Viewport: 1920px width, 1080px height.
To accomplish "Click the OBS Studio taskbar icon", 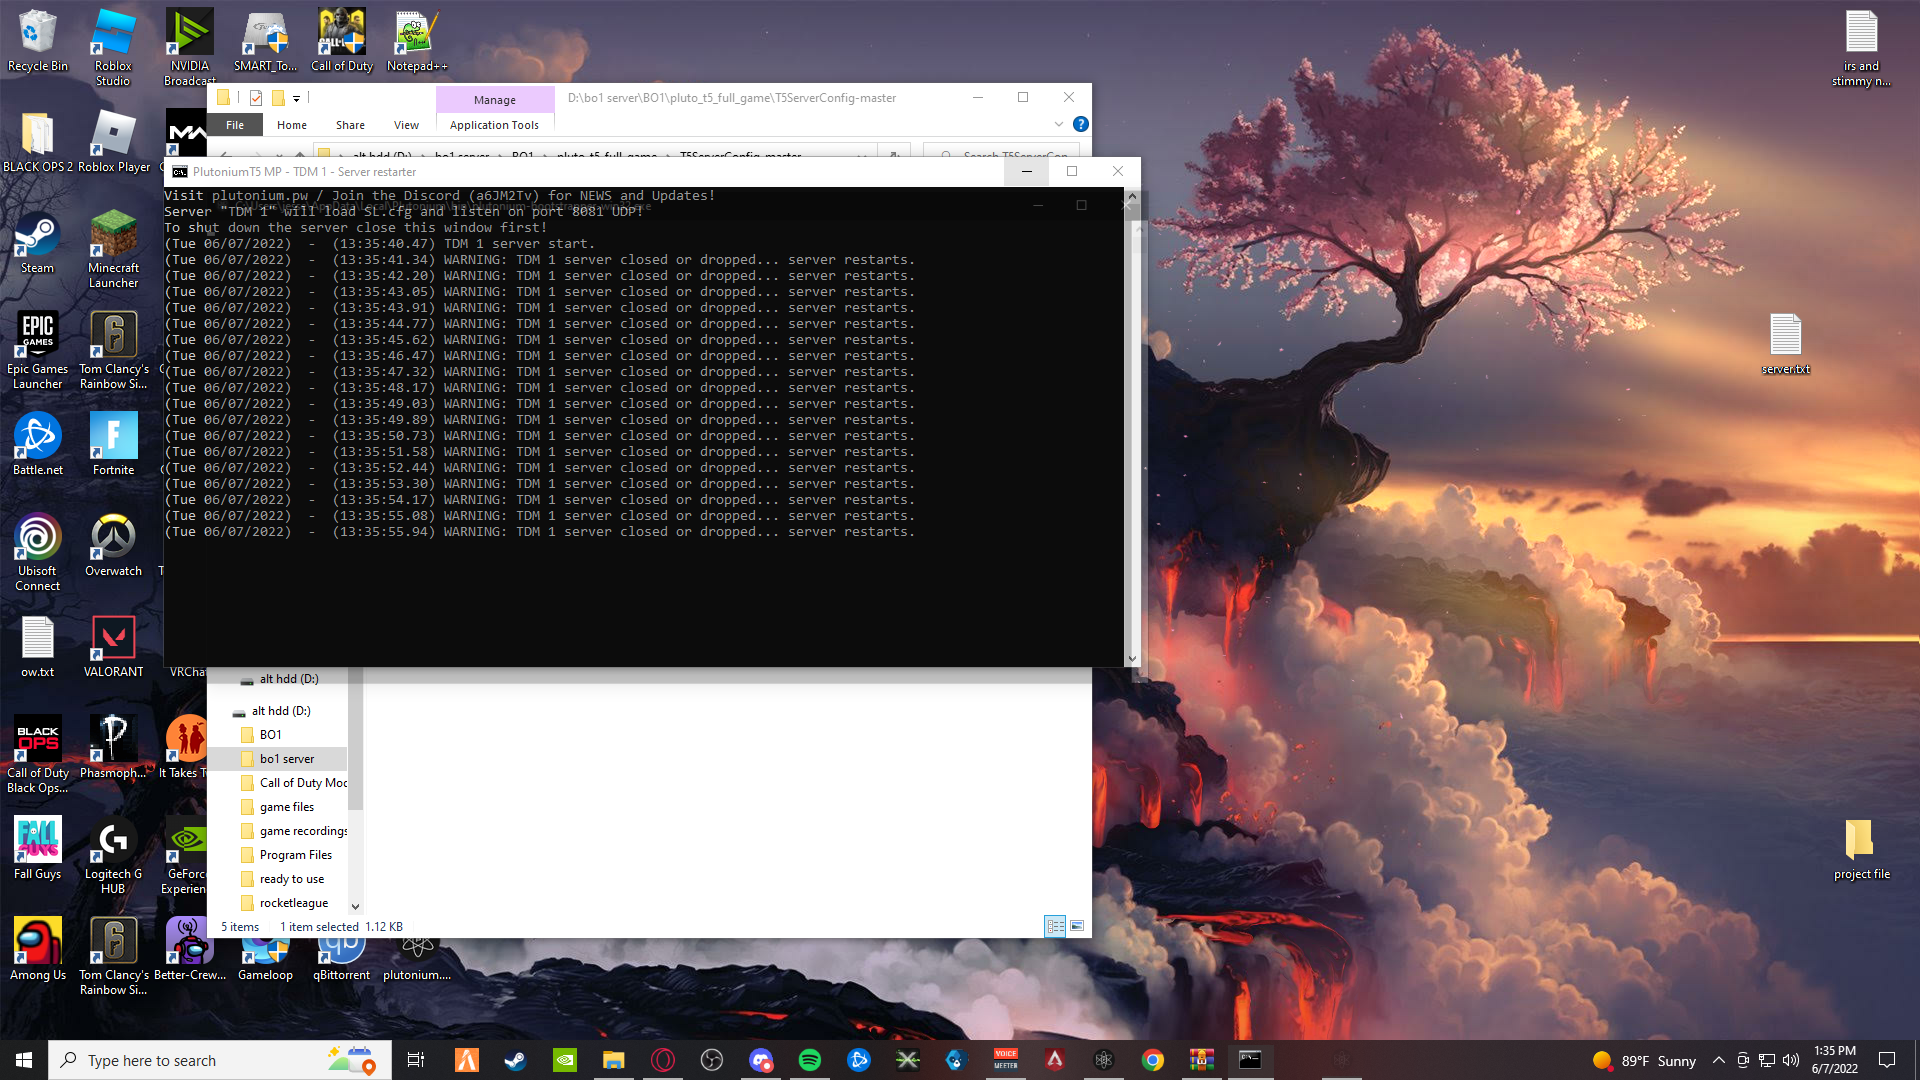I will [x=712, y=1060].
